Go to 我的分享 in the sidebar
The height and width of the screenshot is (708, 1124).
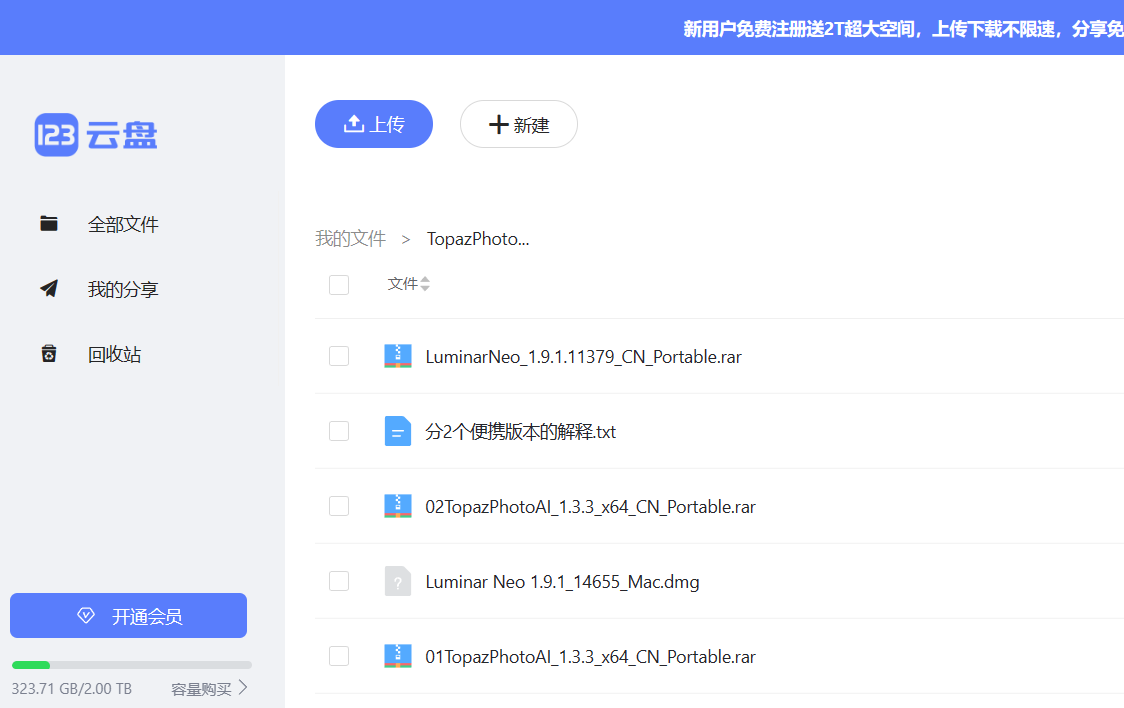[x=123, y=290]
